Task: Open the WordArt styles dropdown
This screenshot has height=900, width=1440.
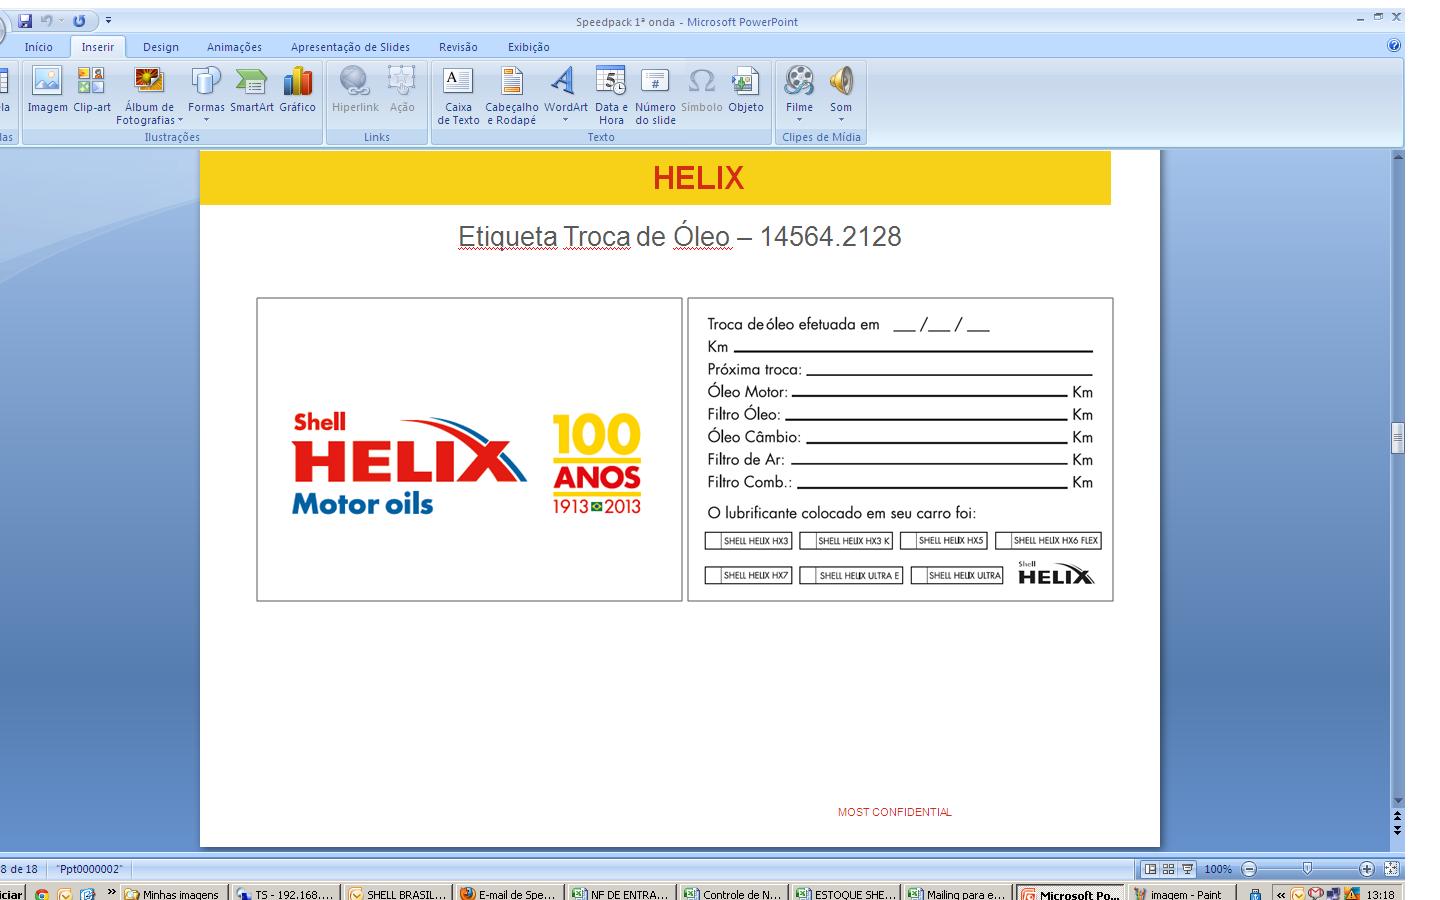Action: 565,120
